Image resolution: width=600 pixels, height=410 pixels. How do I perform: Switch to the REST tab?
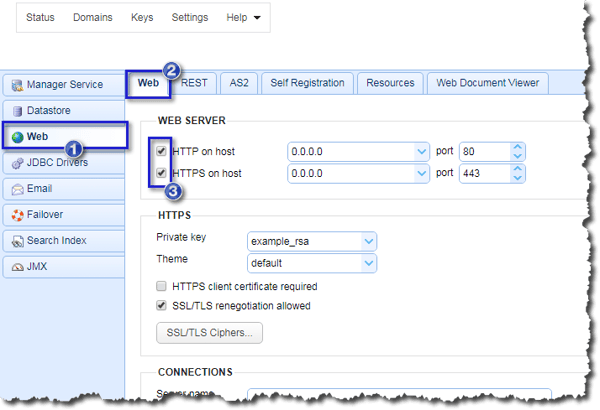click(194, 83)
